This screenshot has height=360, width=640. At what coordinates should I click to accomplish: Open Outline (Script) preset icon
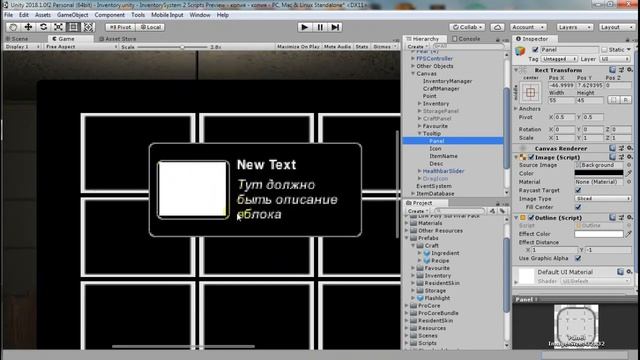[621, 218]
